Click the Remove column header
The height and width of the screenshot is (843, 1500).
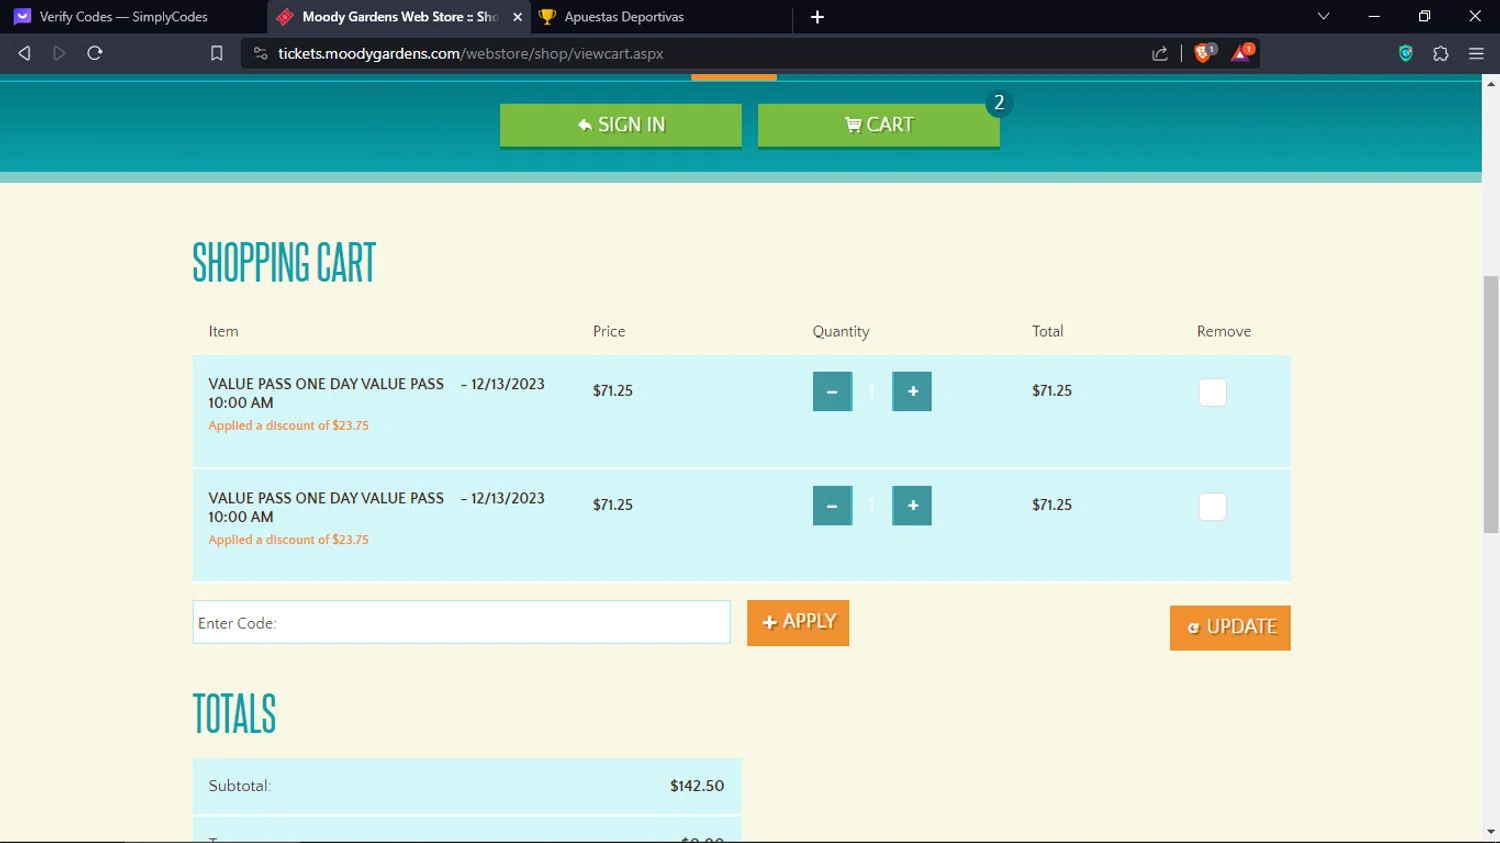point(1224,331)
